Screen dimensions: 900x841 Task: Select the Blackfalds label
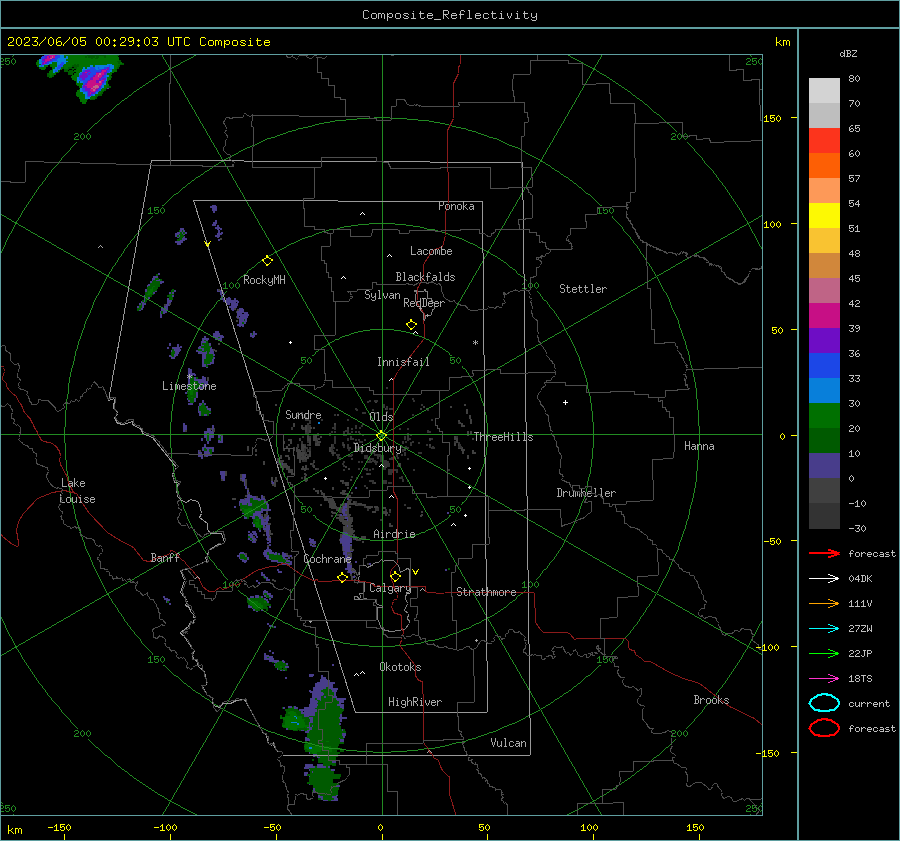(x=425, y=277)
